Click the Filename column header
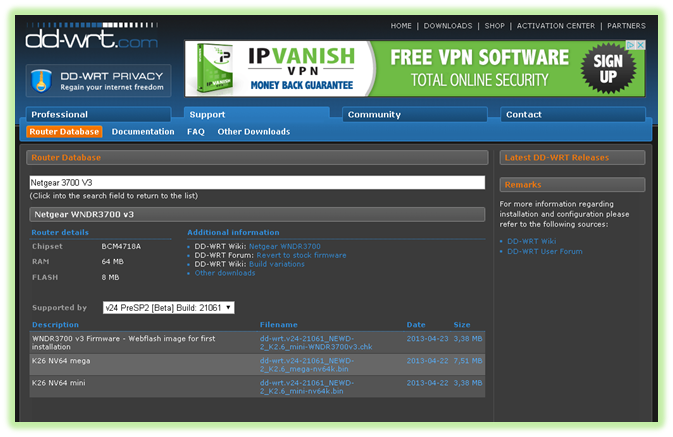Image resolution: width=673 pixels, height=437 pixels. (279, 325)
